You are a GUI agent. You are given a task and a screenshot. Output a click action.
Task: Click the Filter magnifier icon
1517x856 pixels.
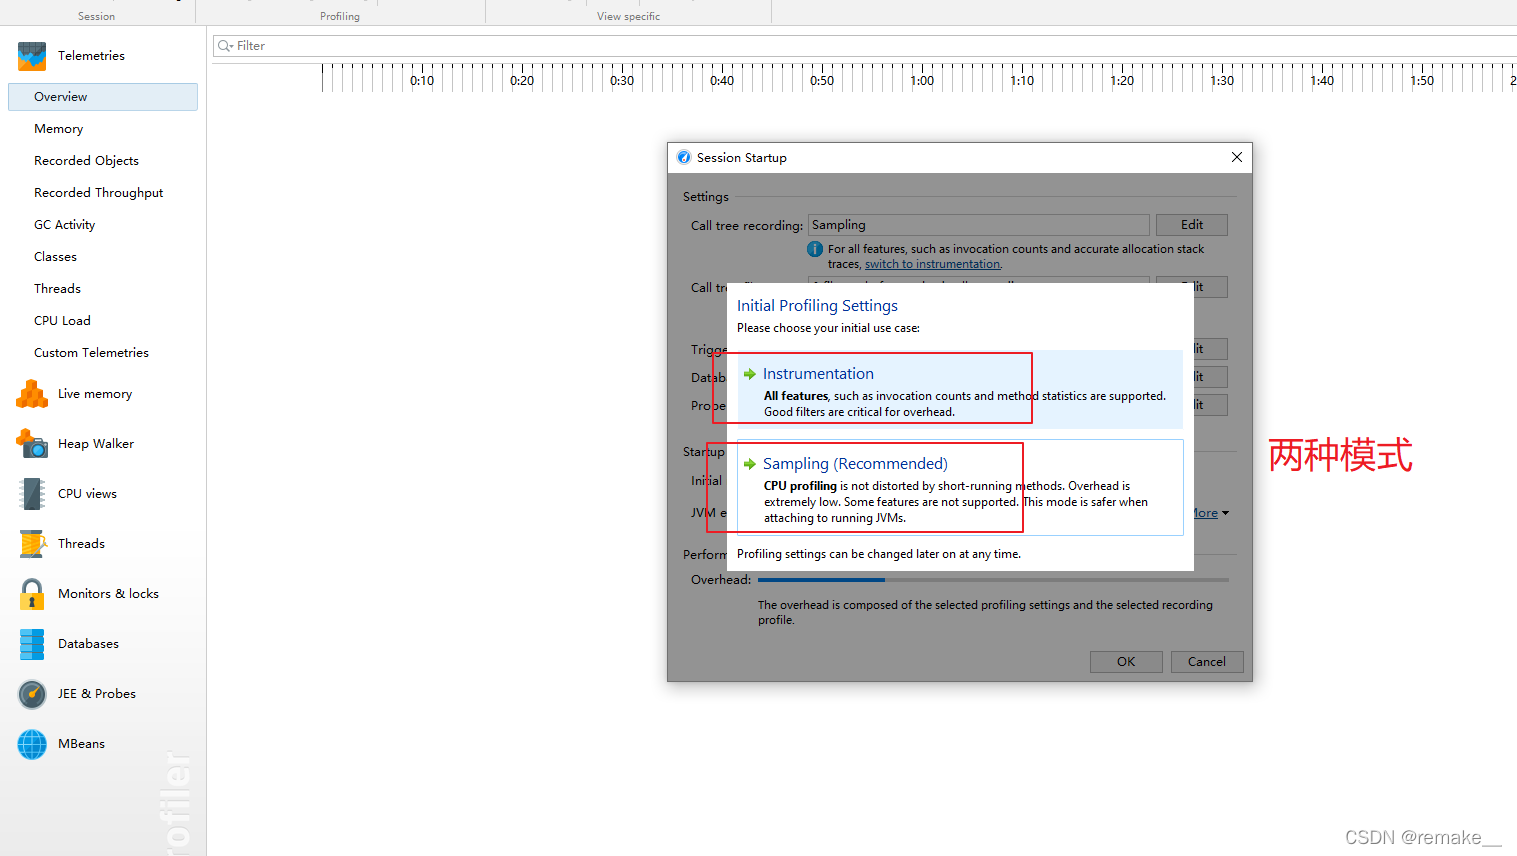pos(225,46)
